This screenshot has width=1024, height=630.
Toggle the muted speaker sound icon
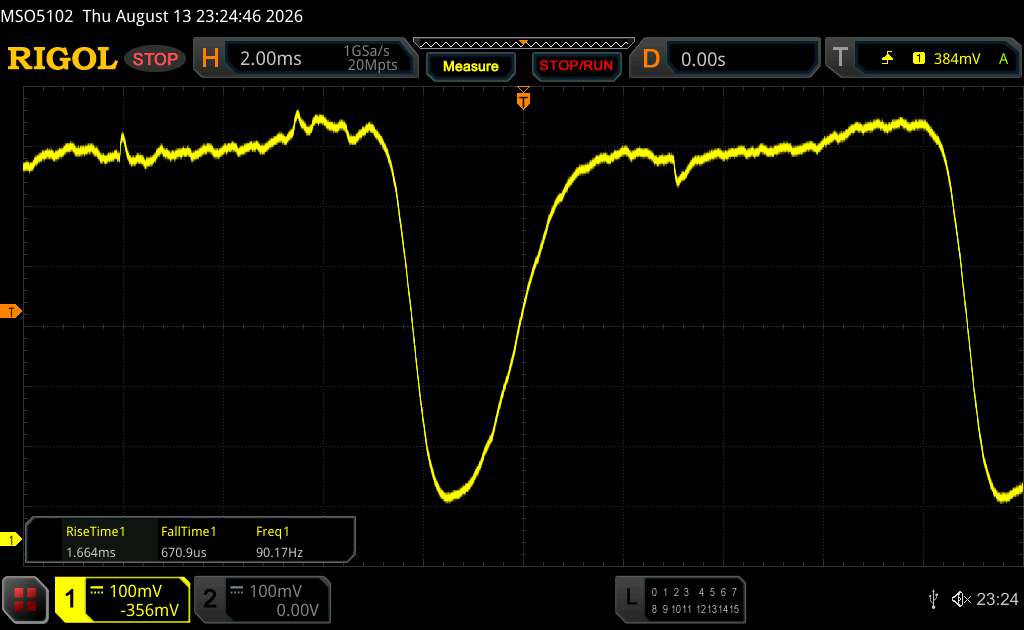tap(961, 599)
